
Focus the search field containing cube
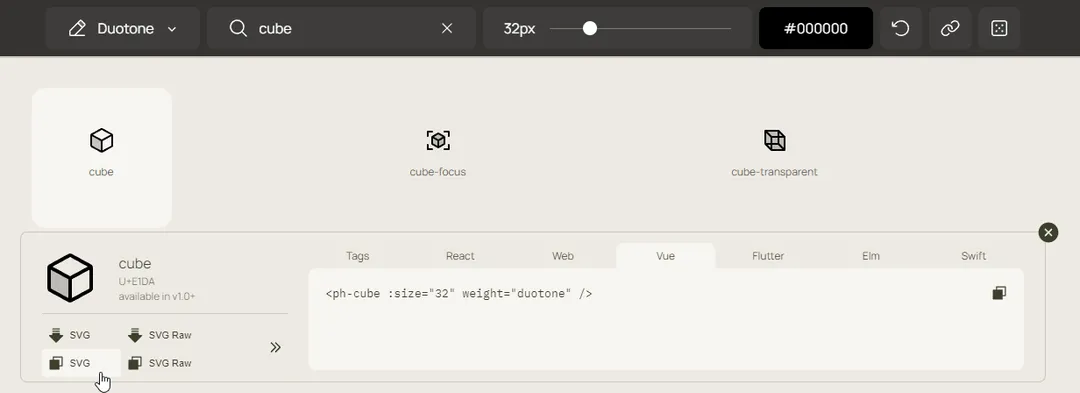(x=342, y=28)
